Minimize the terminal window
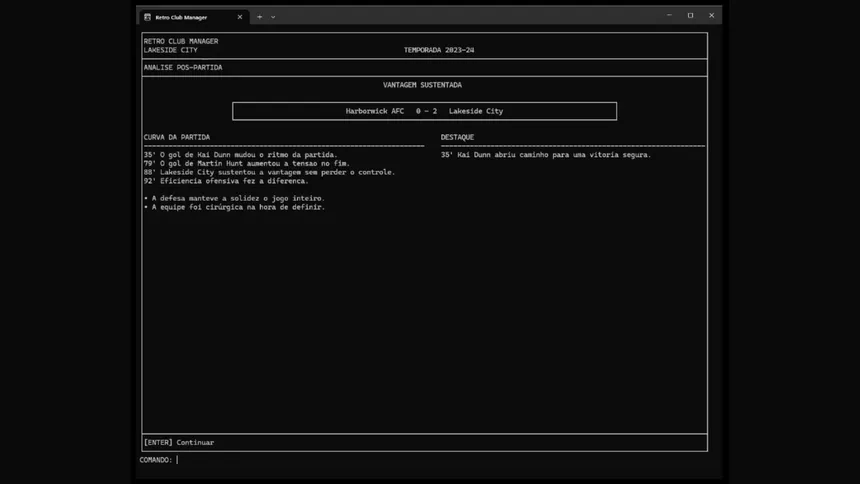Viewport: 860px width, 484px height. [669, 15]
